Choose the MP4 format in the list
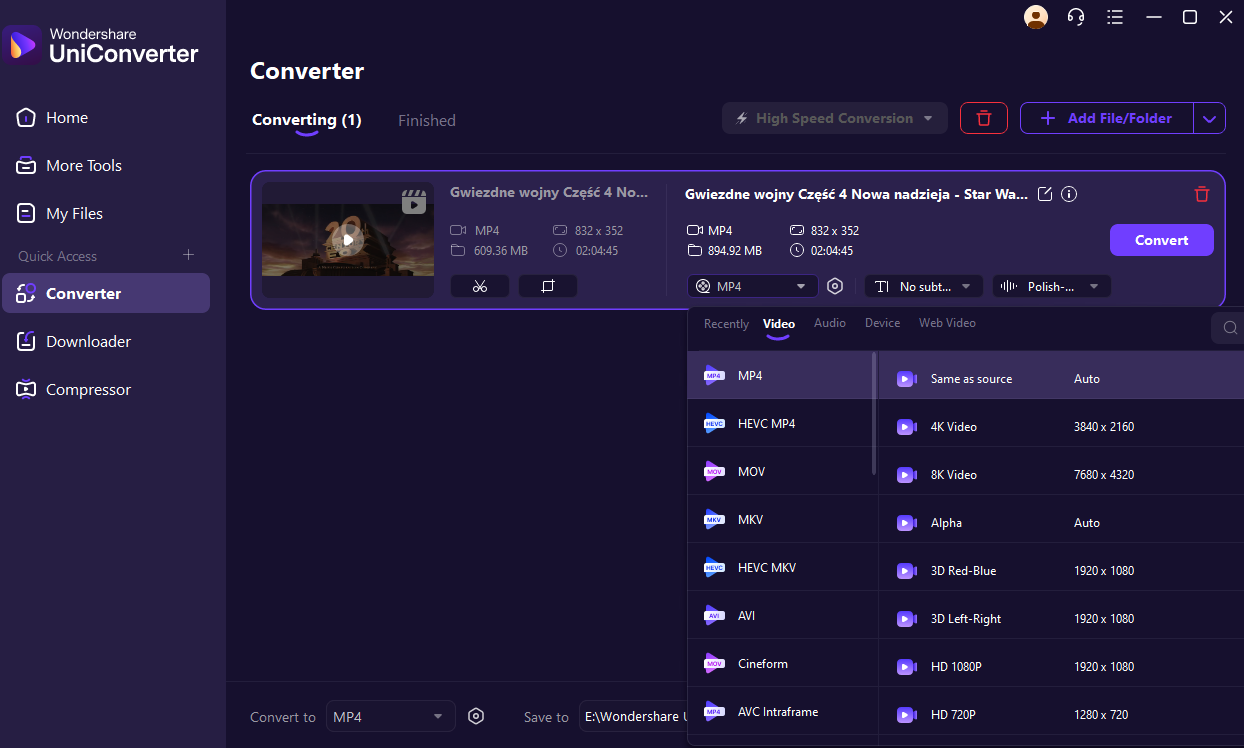1244x748 pixels. tap(780, 375)
